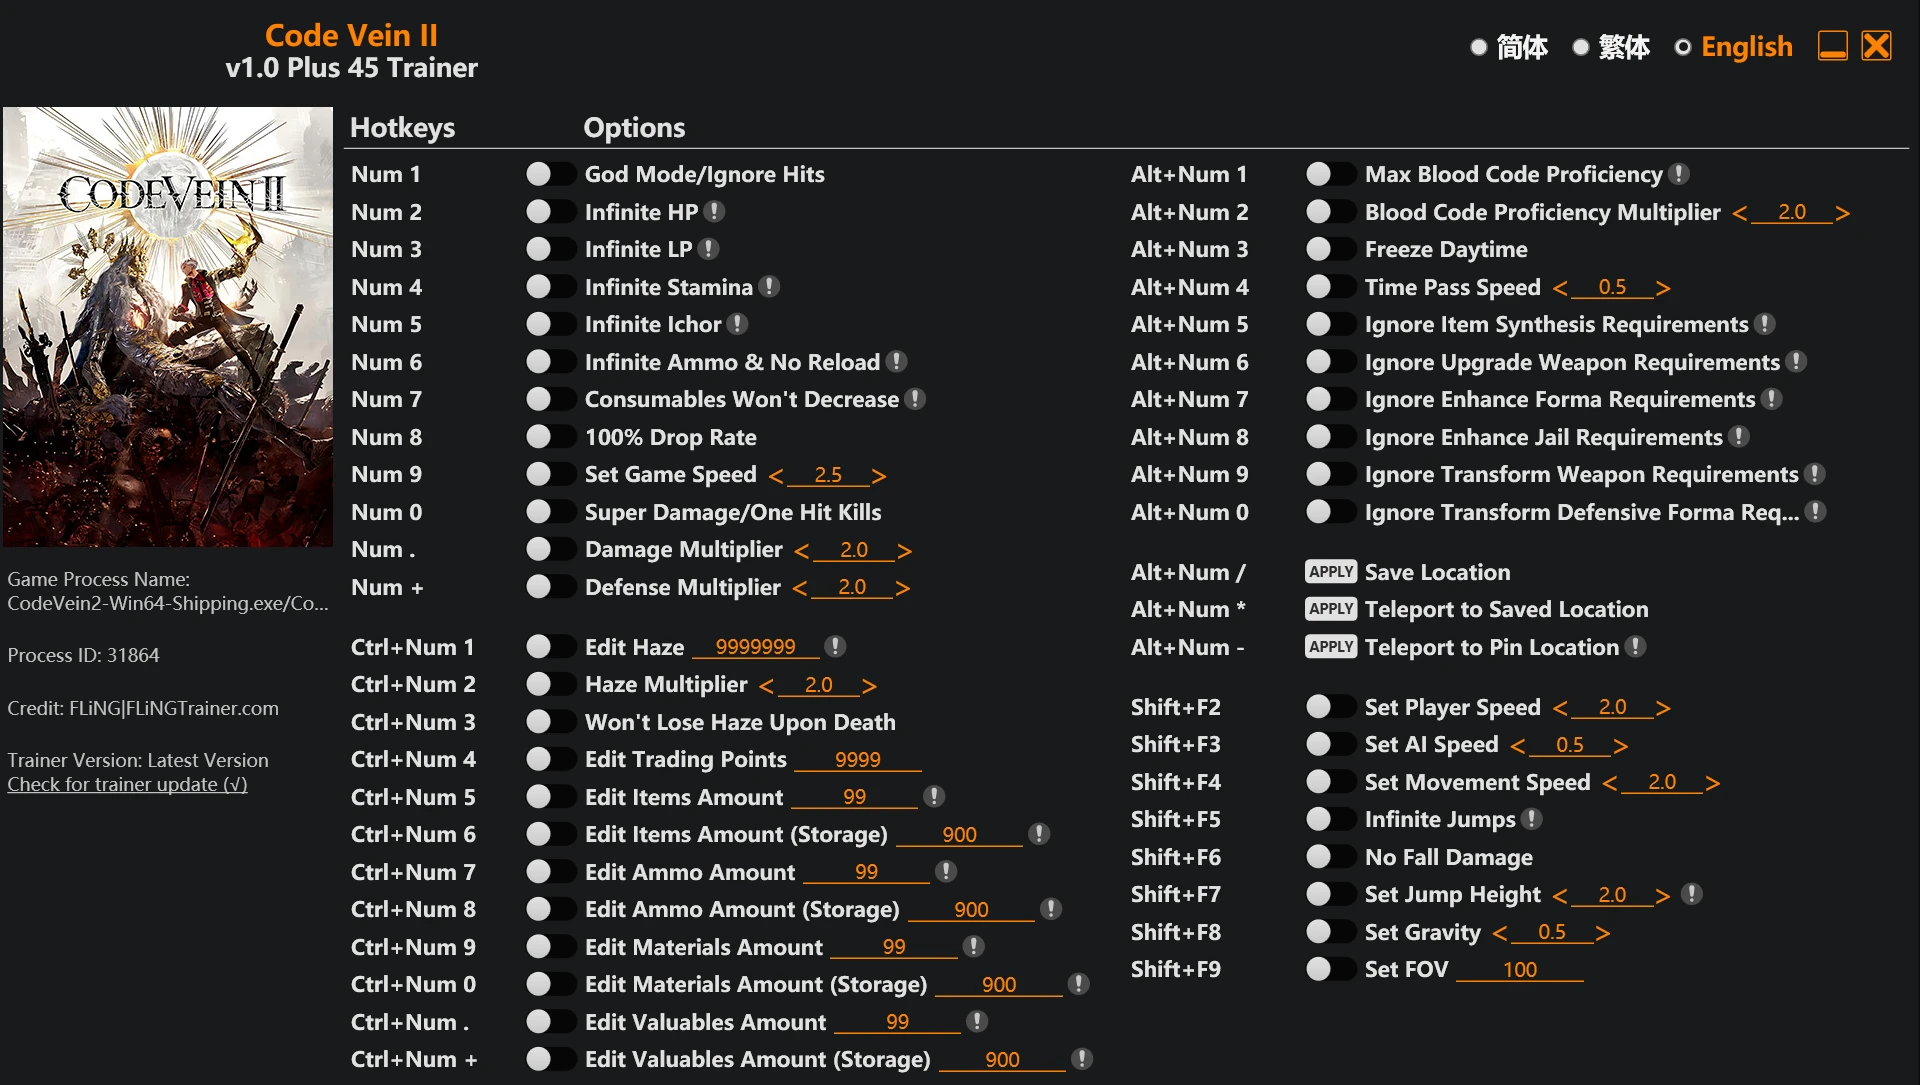
Task: Click info icon beside Max Blood Code Proficiency
Action: 1679,174
